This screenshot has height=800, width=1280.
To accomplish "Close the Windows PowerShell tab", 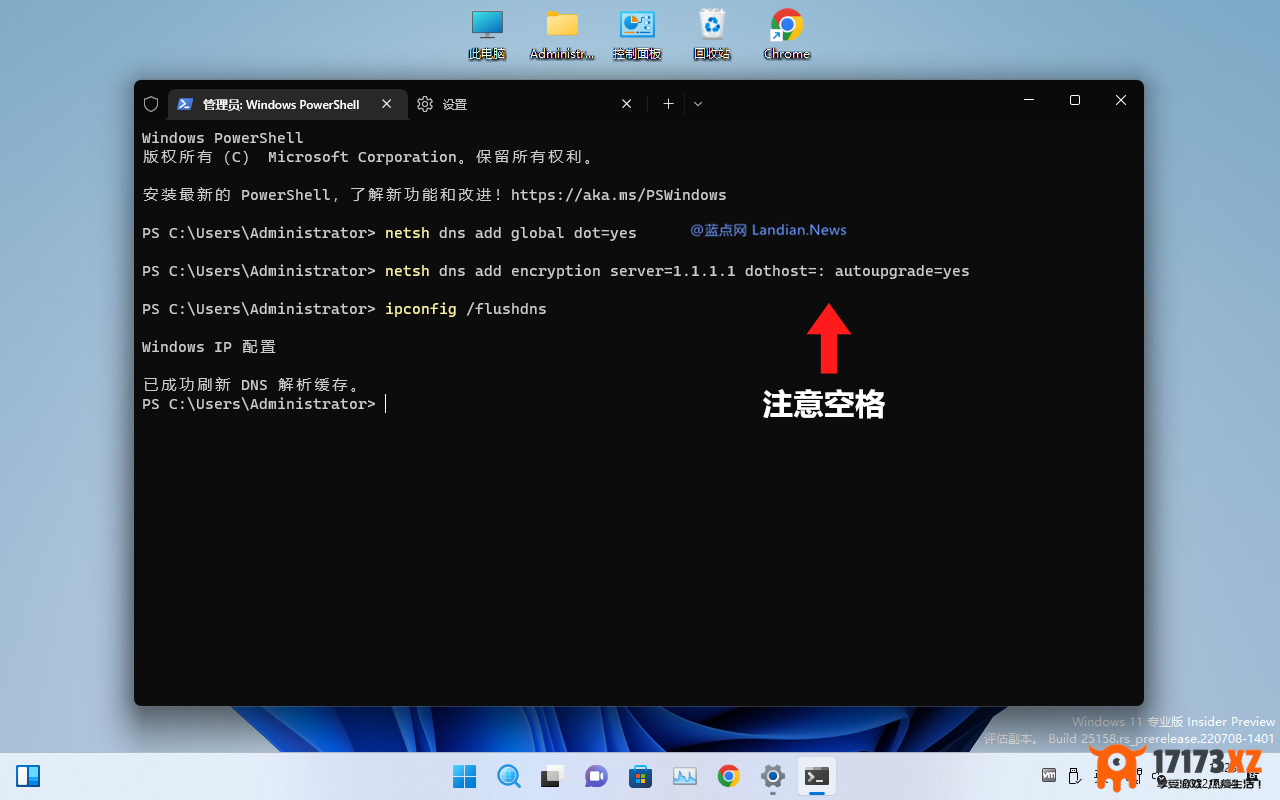I will click(x=386, y=104).
